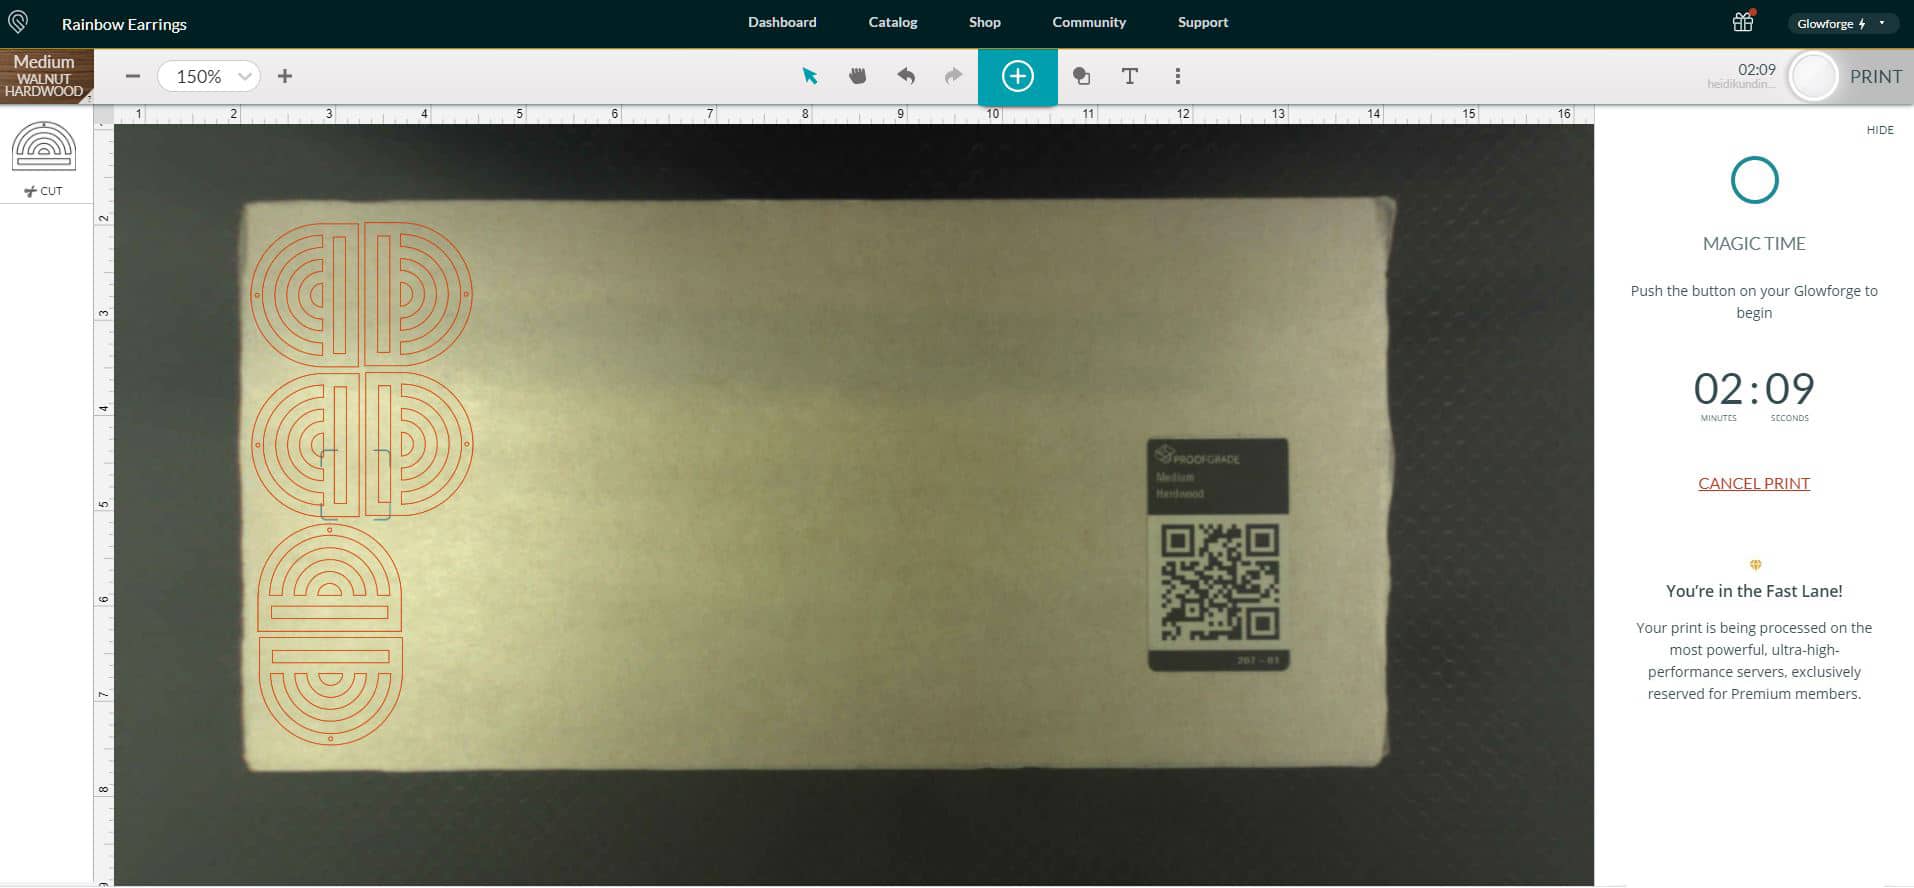Open the Support menu item
The width and height of the screenshot is (1914, 888).
[1203, 22]
